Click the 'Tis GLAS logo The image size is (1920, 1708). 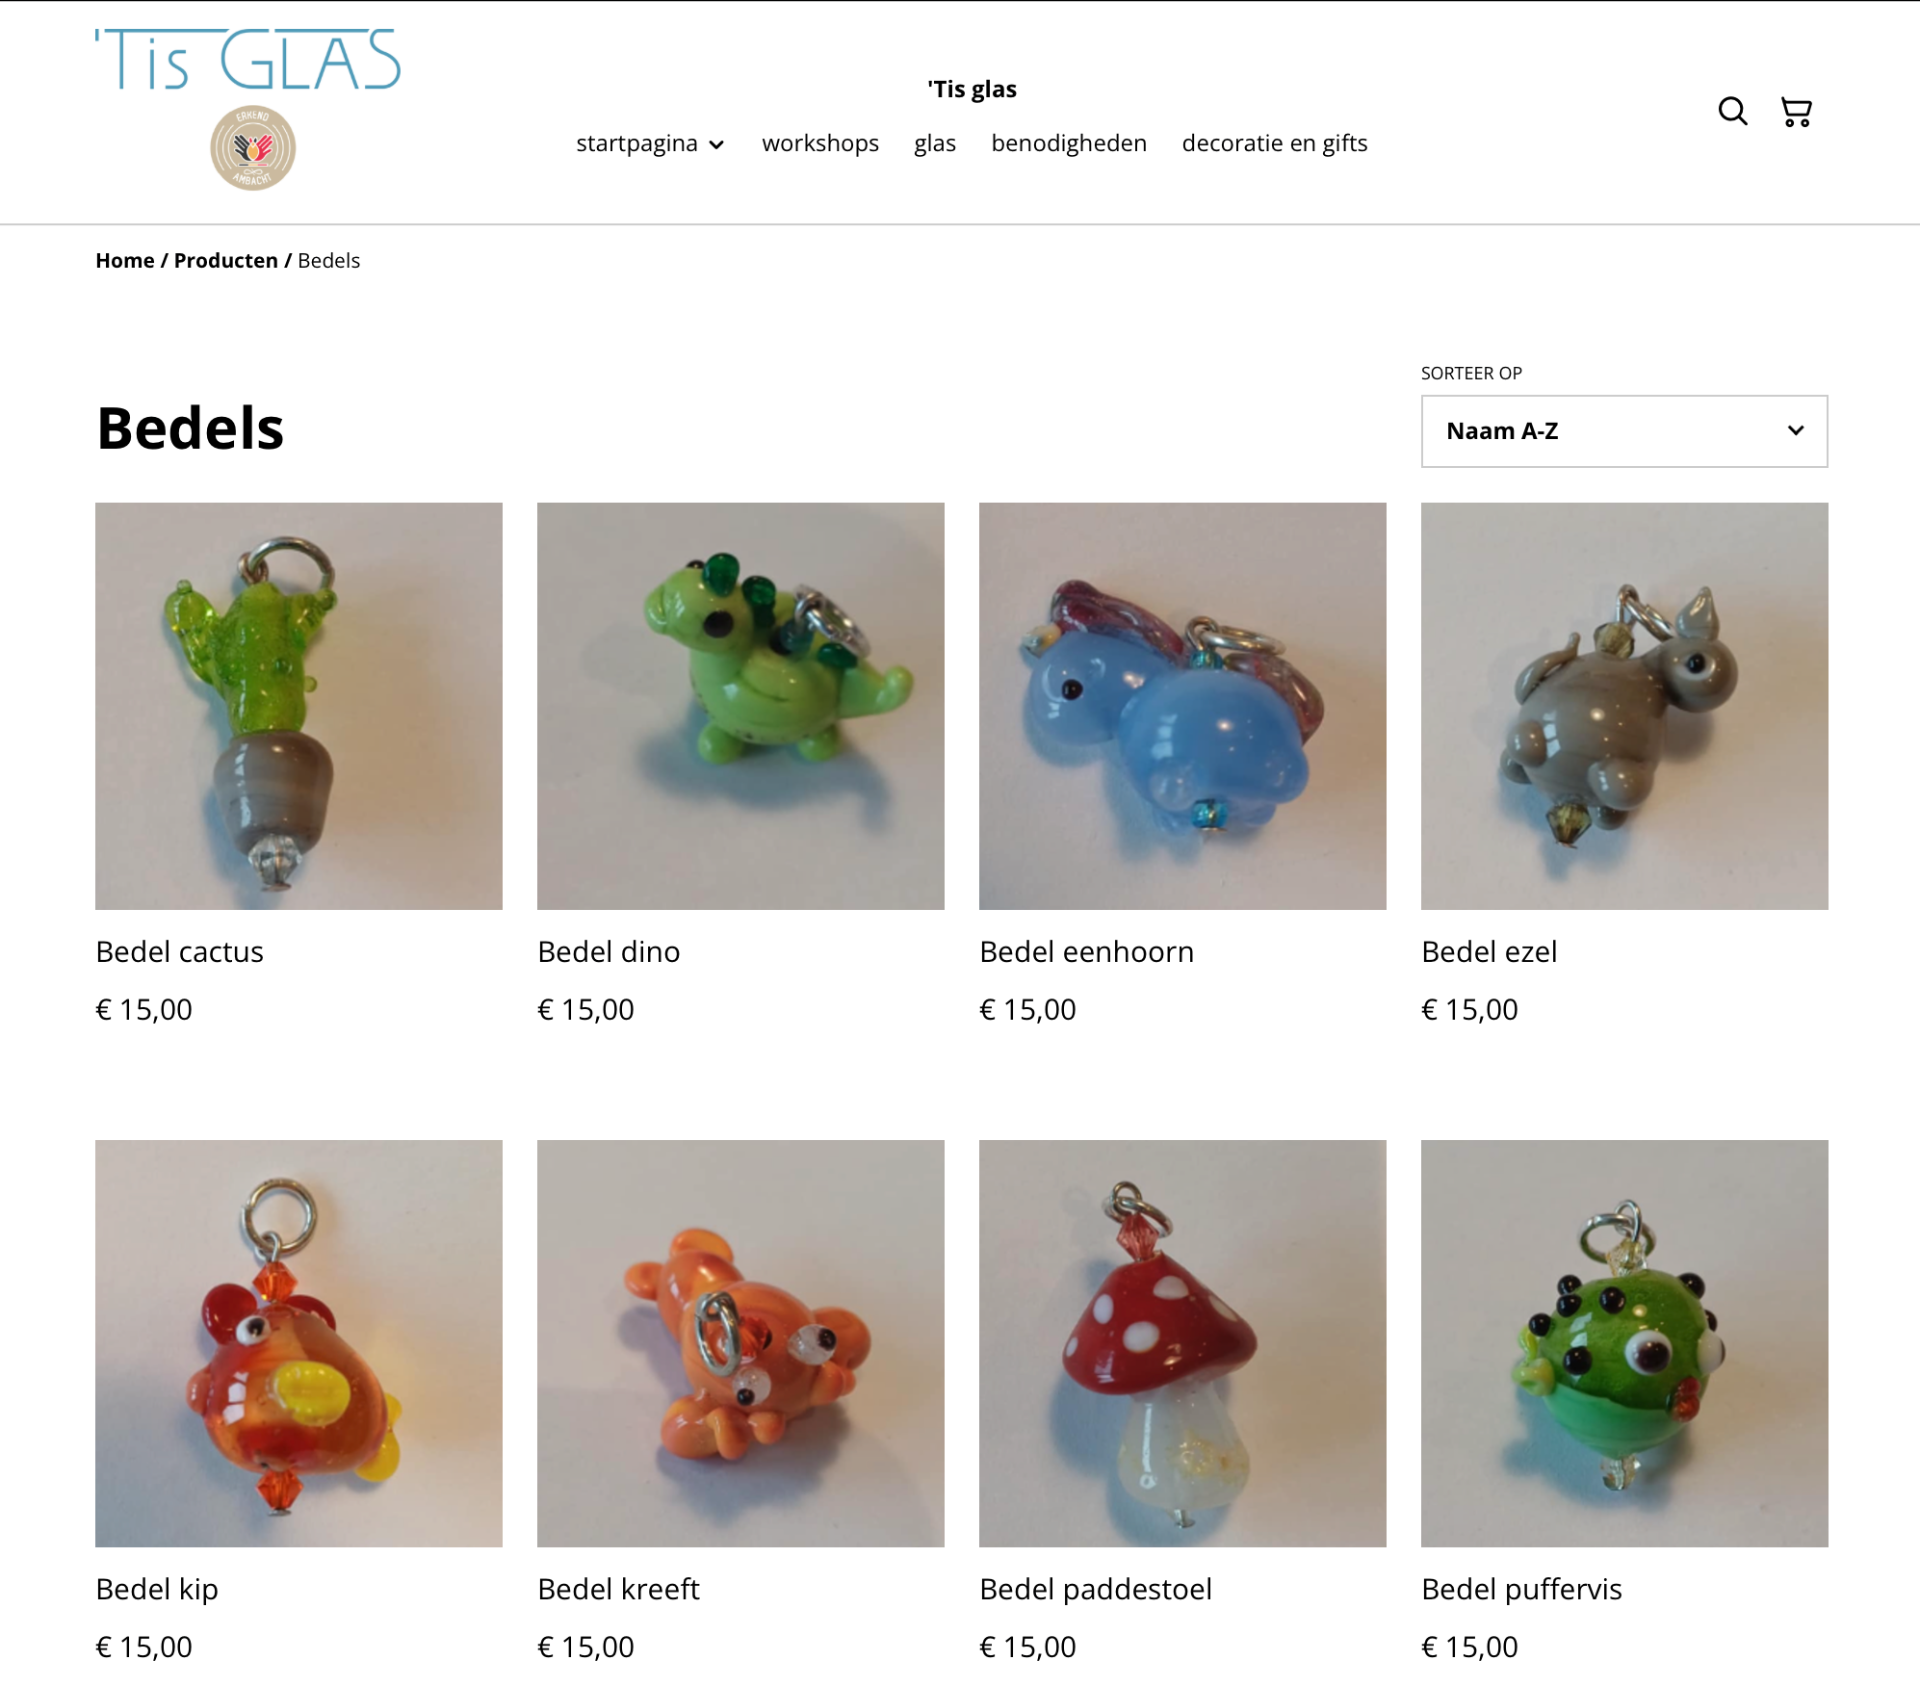[248, 59]
